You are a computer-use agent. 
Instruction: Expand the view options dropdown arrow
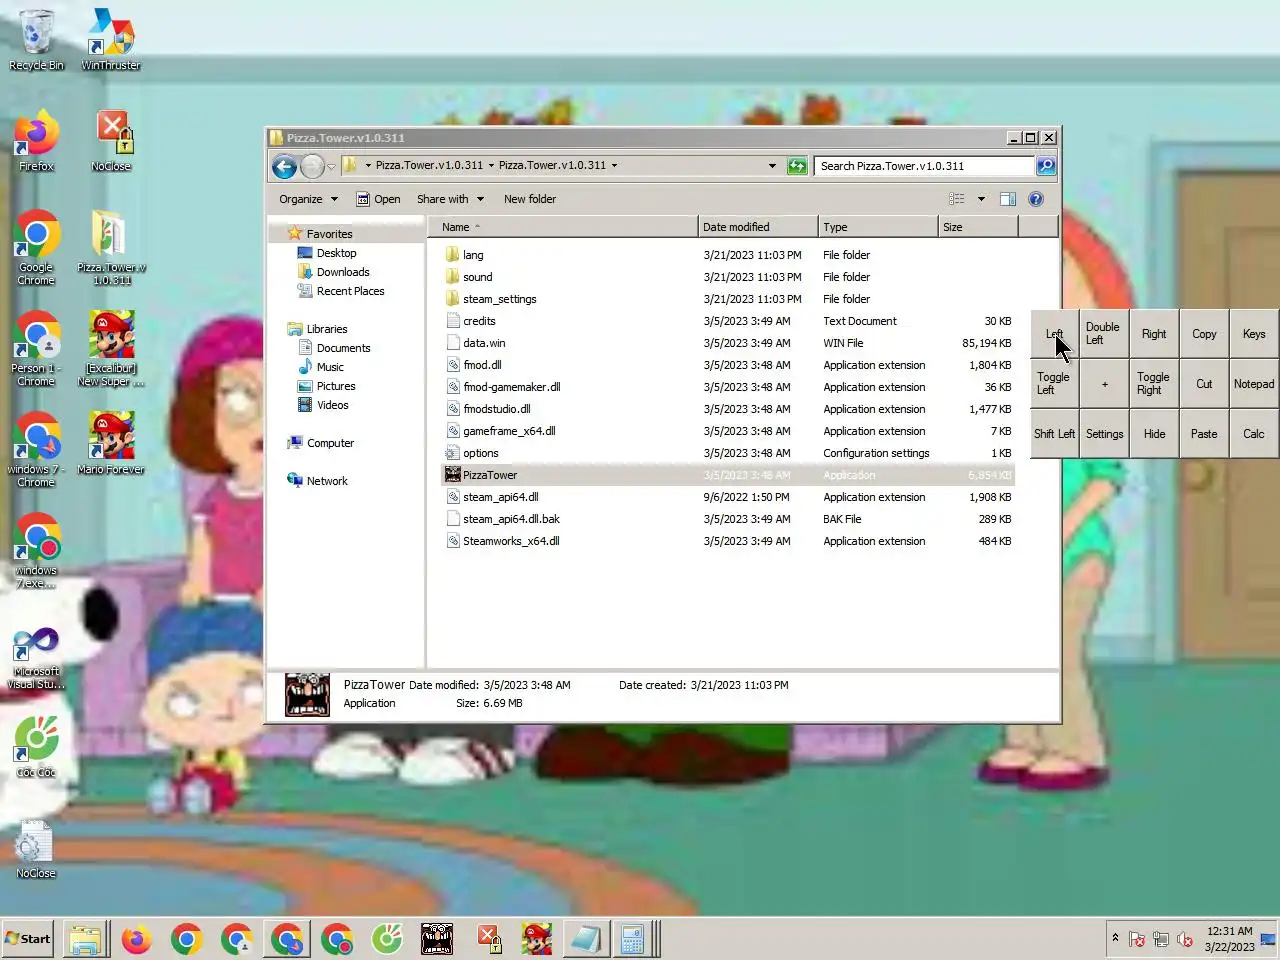981,199
